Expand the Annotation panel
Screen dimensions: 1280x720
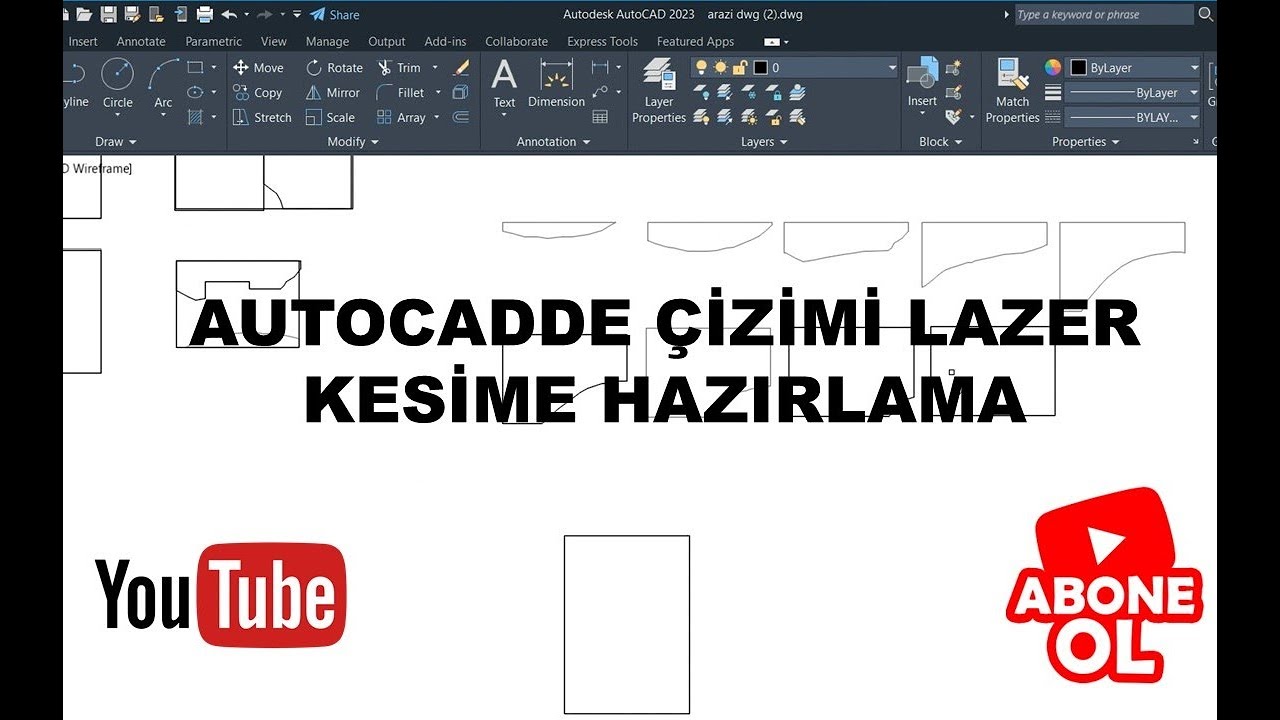coord(553,142)
